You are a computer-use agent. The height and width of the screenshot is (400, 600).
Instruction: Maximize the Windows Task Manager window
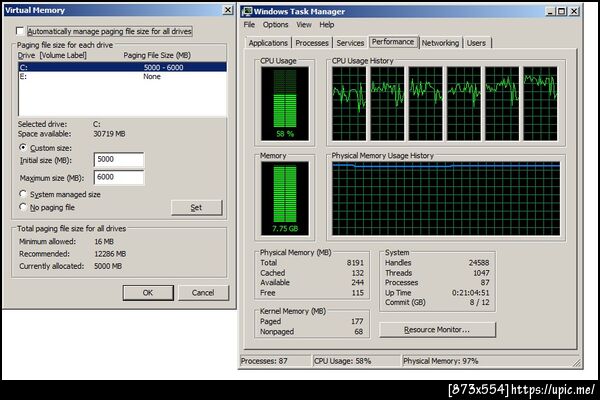pyautogui.click(x=562, y=11)
